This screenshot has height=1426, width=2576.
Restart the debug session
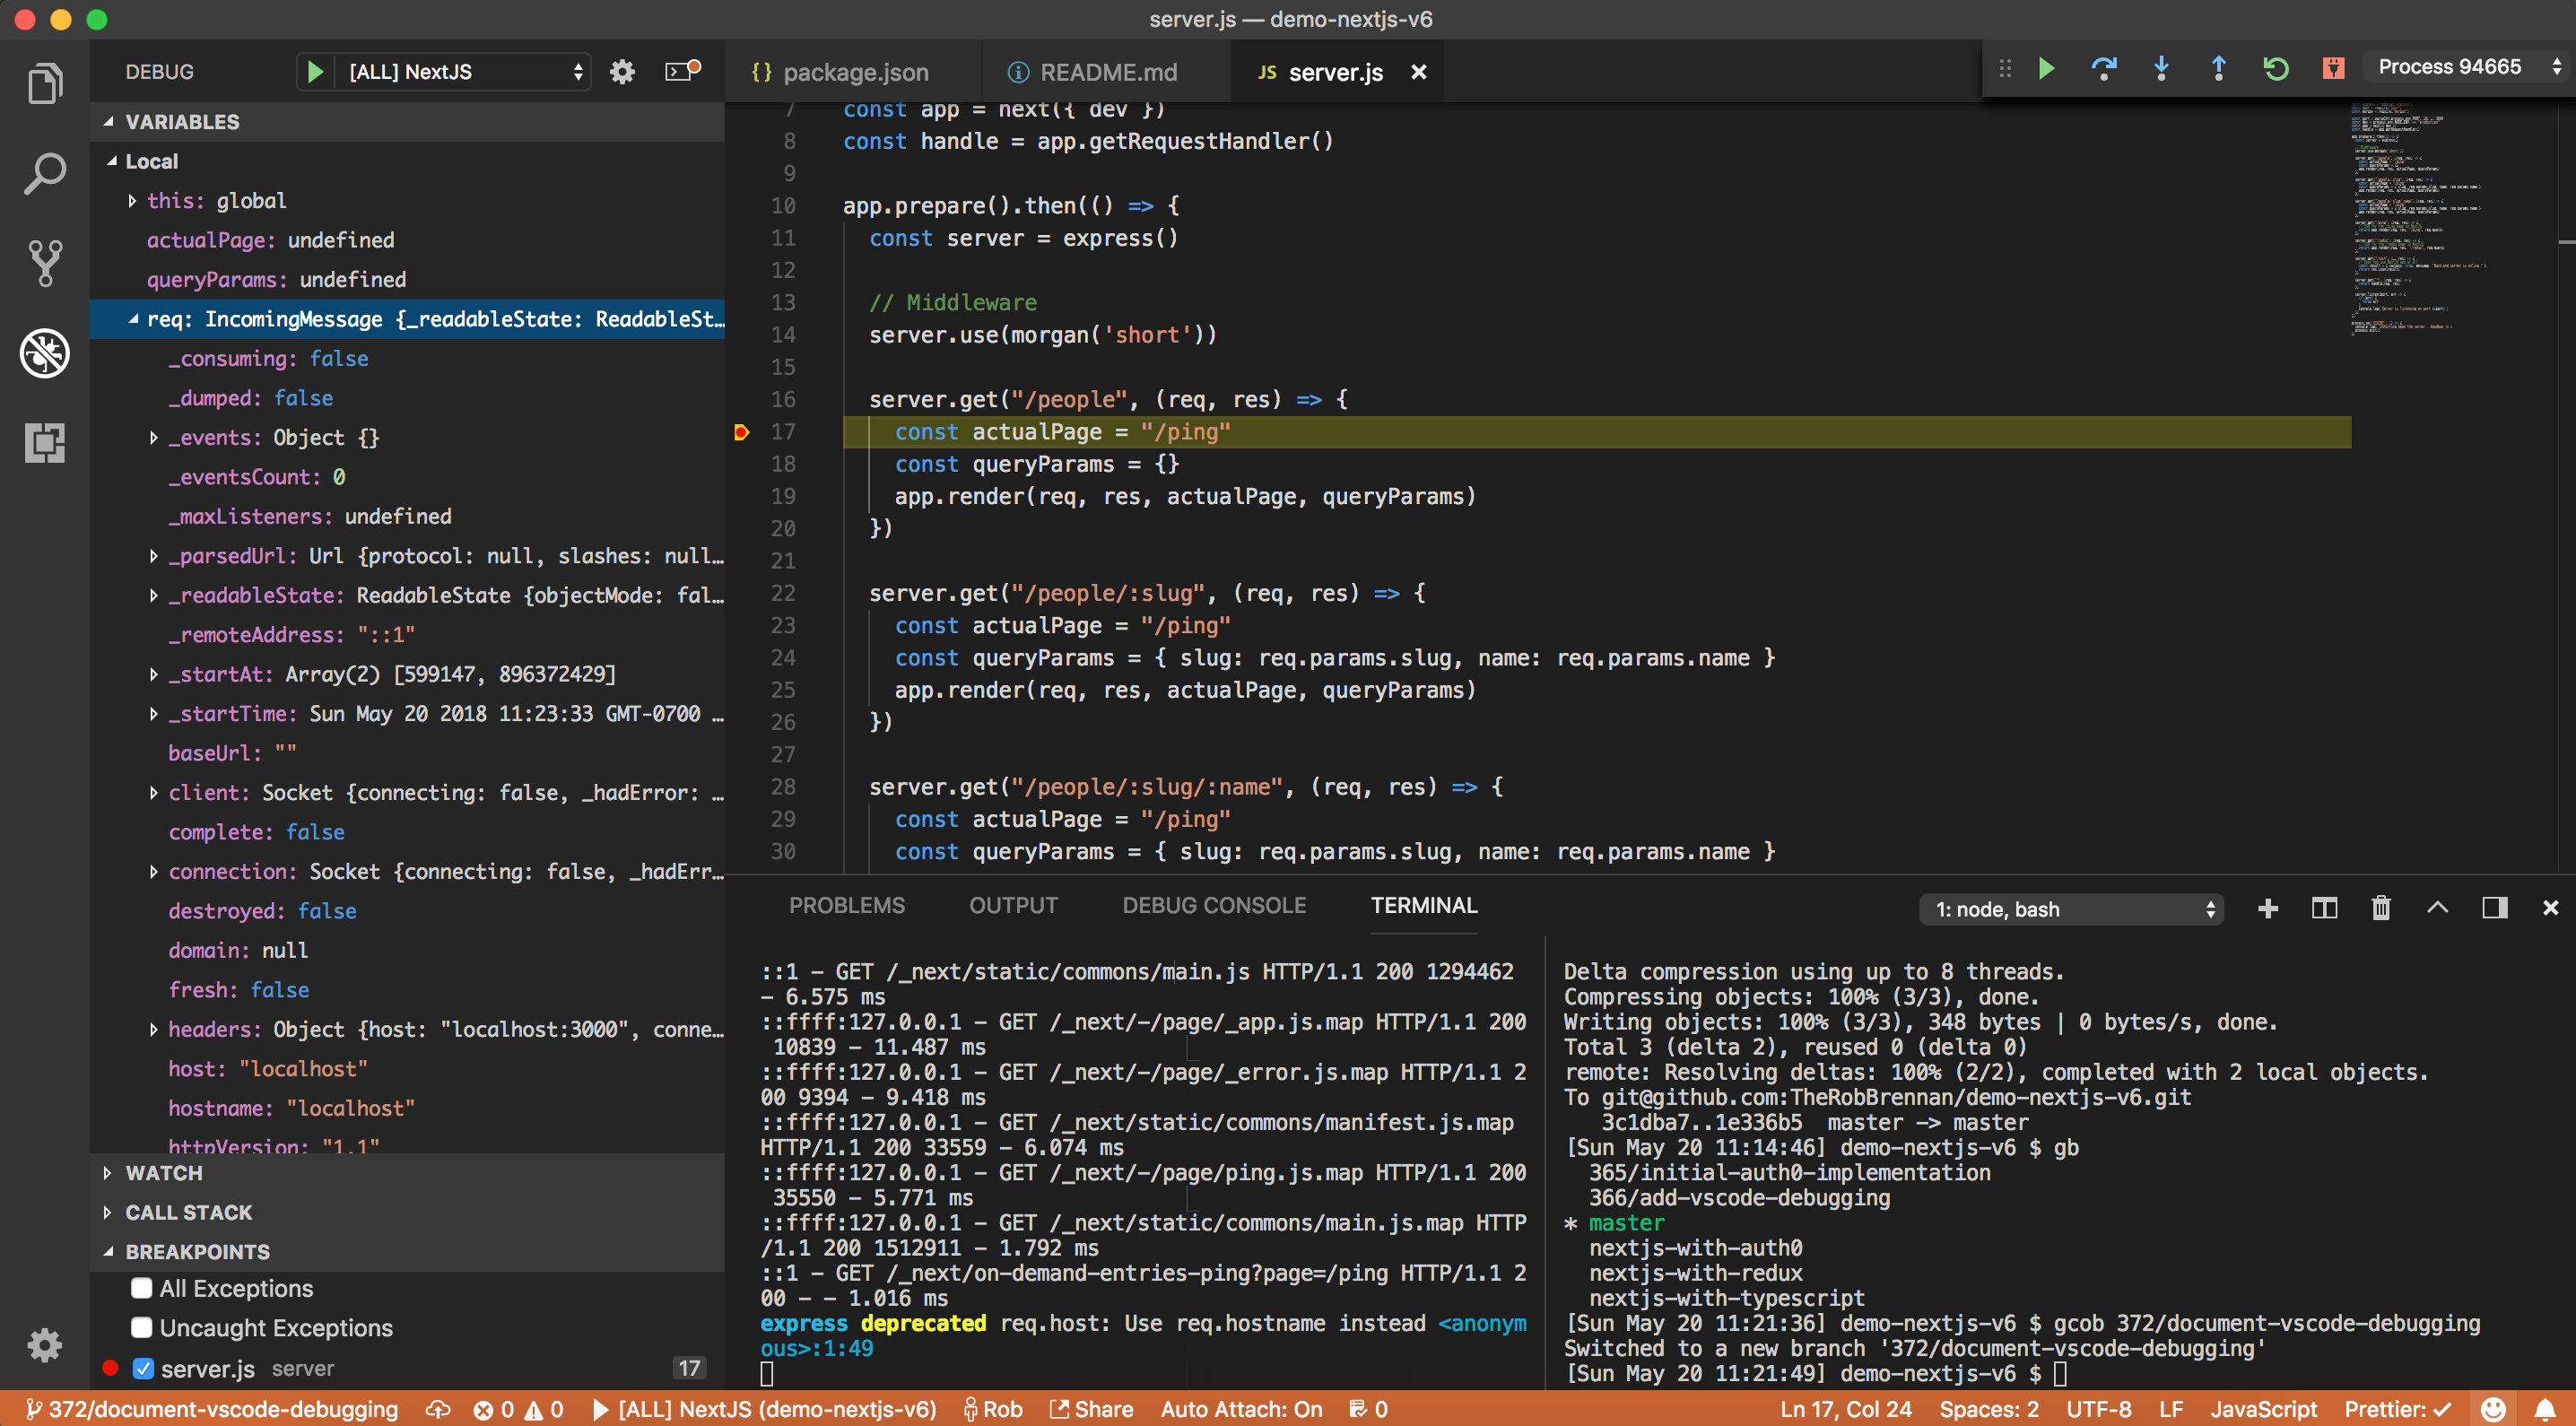pos(2275,68)
